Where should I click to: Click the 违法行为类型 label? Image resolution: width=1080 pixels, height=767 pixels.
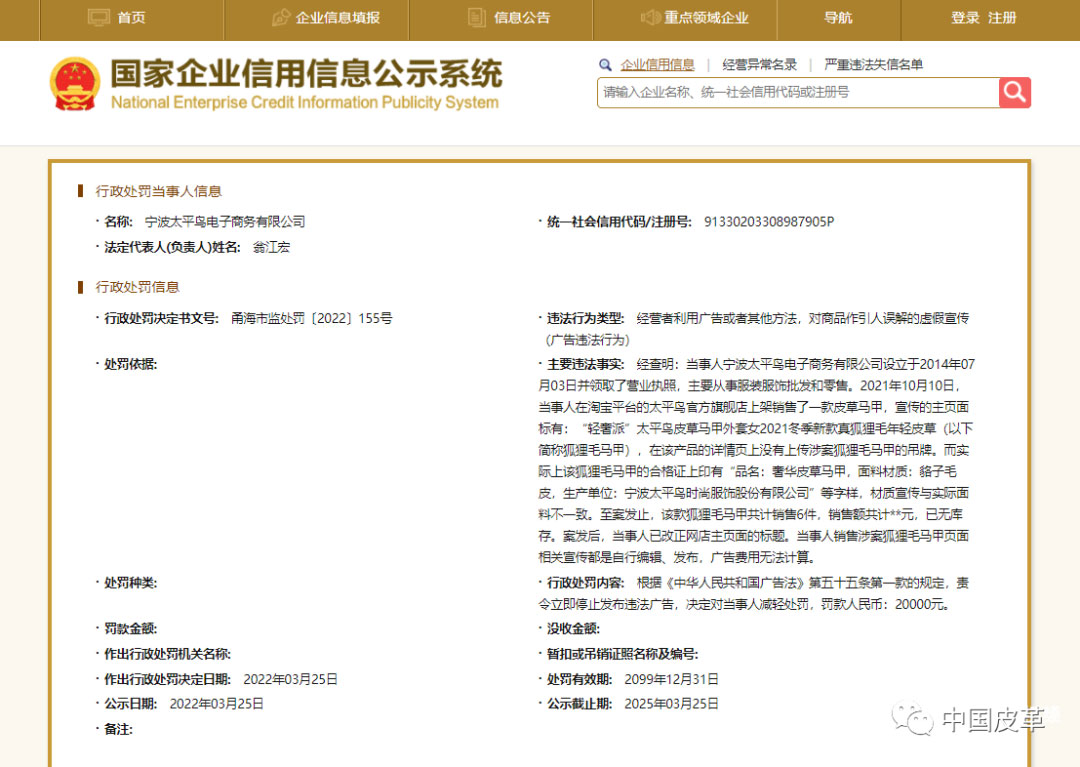(x=585, y=318)
